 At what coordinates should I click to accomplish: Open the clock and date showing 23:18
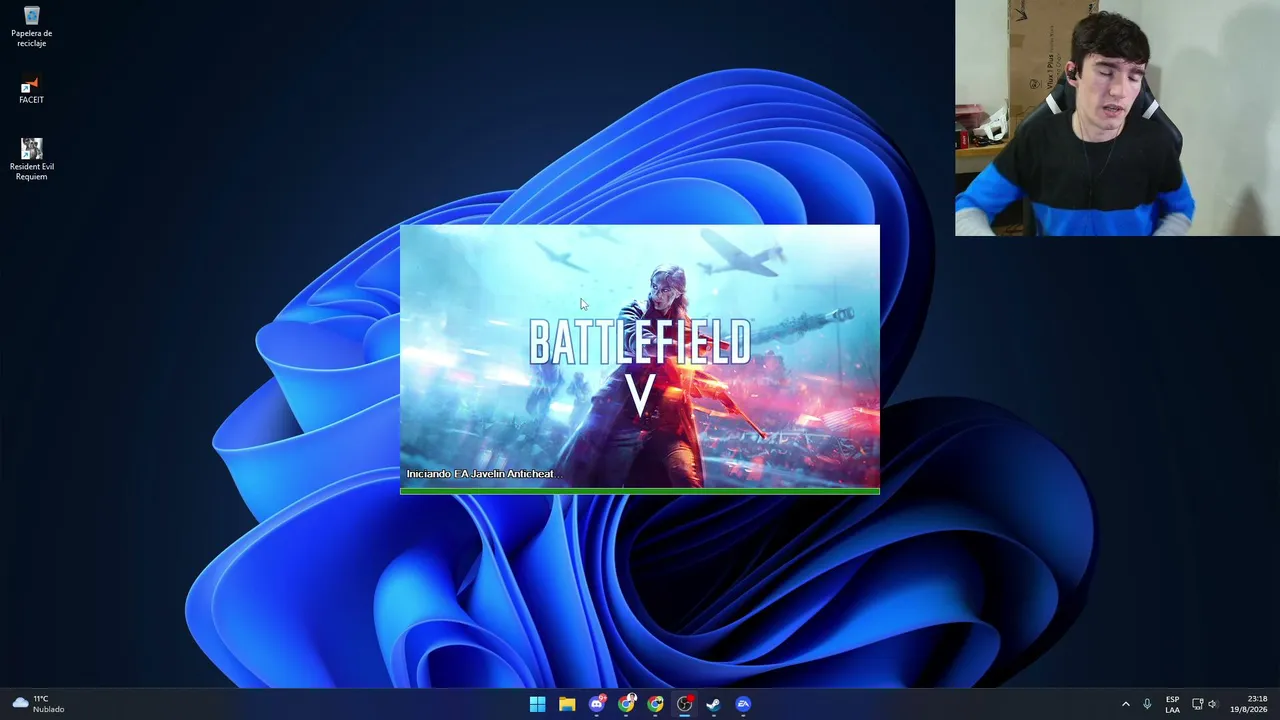tap(1250, 704)
